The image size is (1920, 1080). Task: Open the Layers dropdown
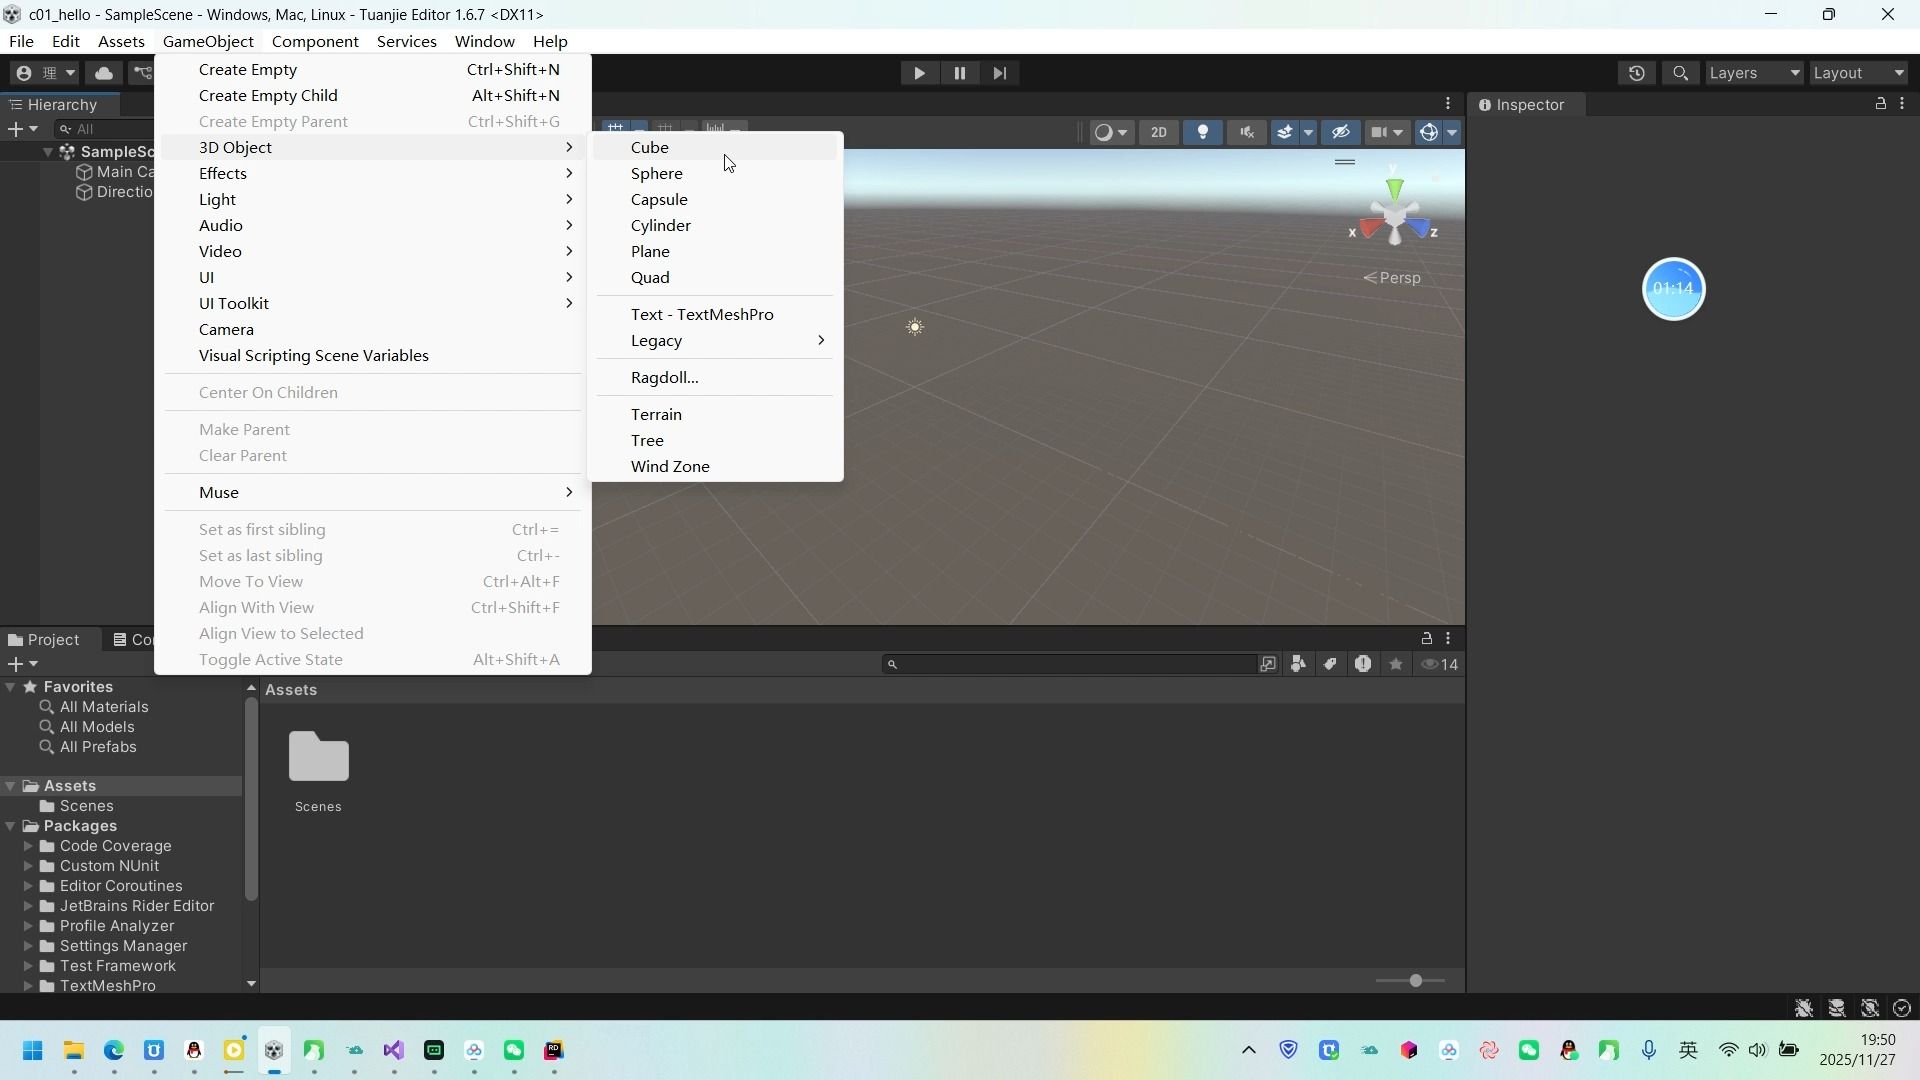1752,72
